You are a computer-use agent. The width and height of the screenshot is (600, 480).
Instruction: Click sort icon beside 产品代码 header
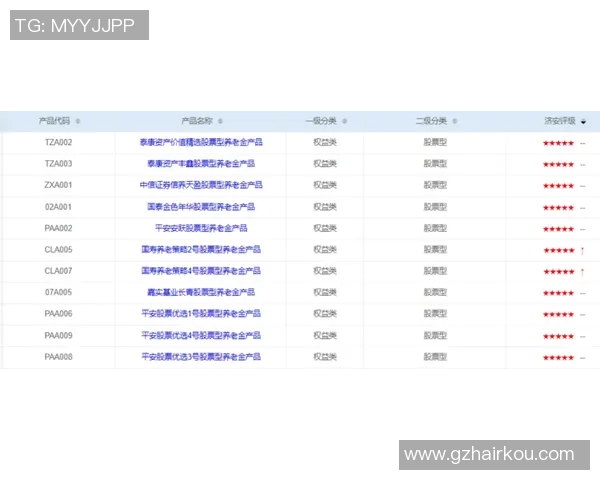[78, 121]
